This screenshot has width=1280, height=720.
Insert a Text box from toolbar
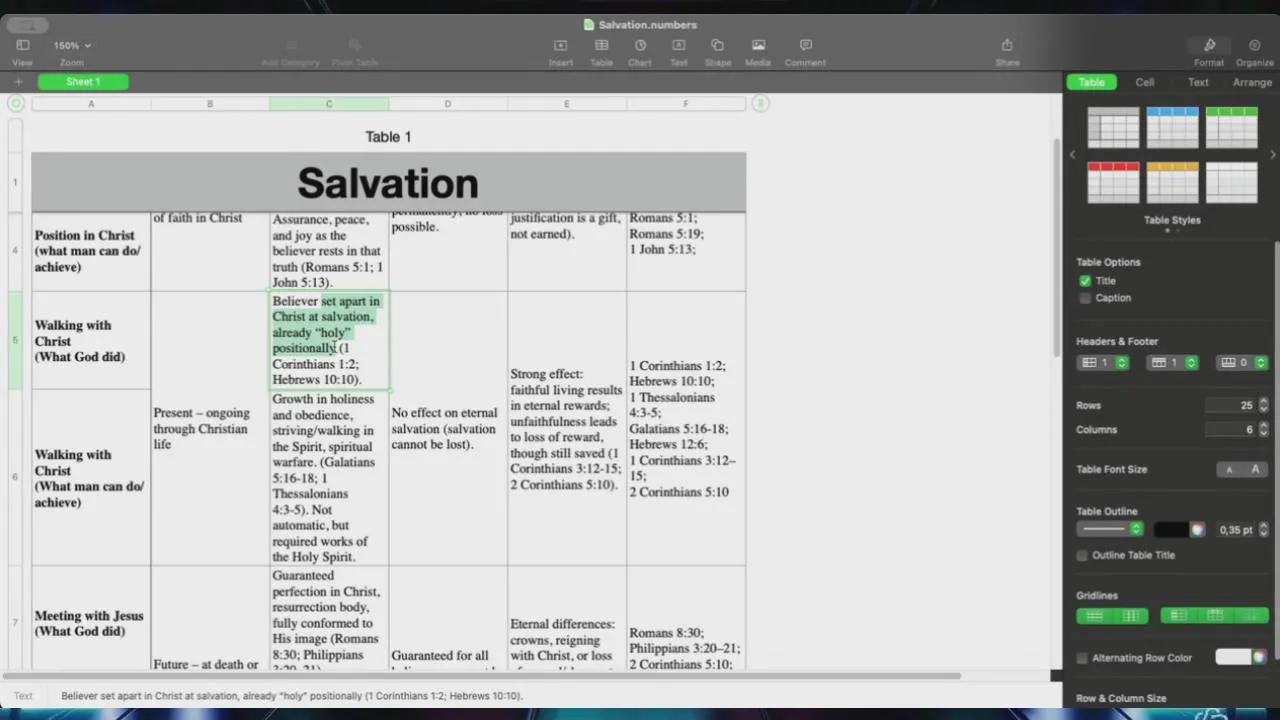tap(678, 45)
